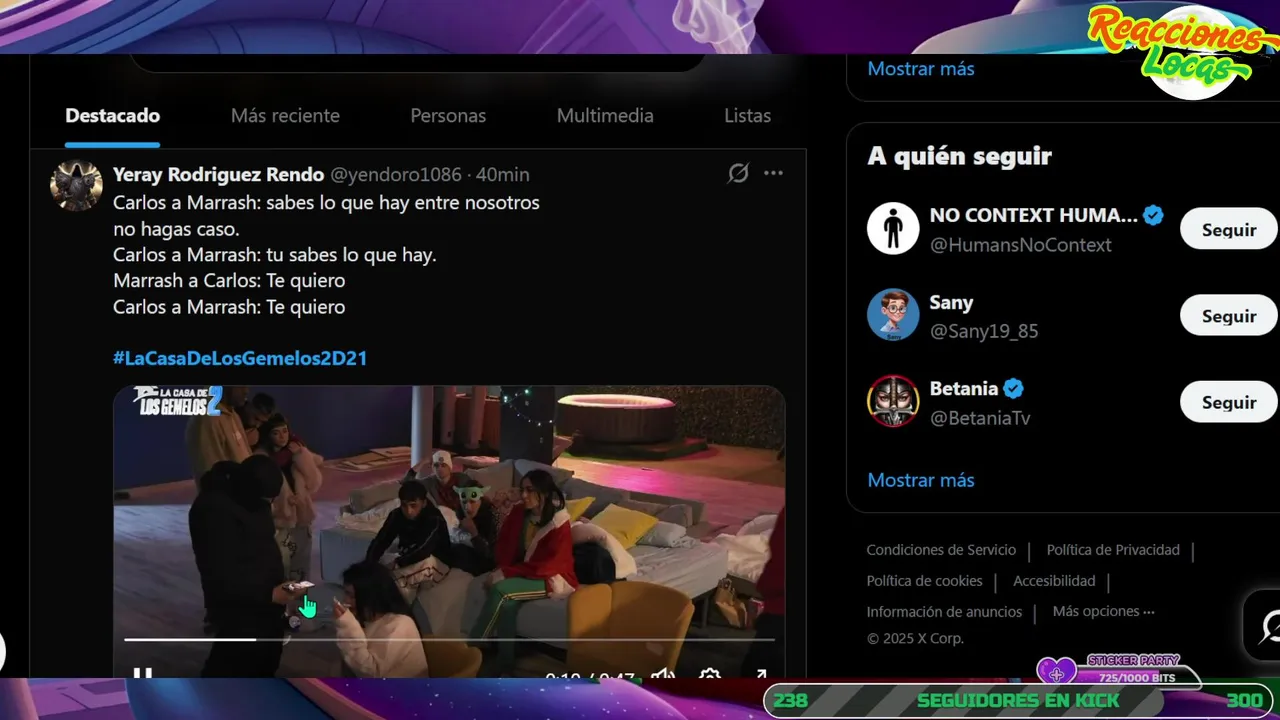The height and width of the screenshot is (720, 1280).
Task: Click the @yendoro1086 handle
Action: point(396,174)
